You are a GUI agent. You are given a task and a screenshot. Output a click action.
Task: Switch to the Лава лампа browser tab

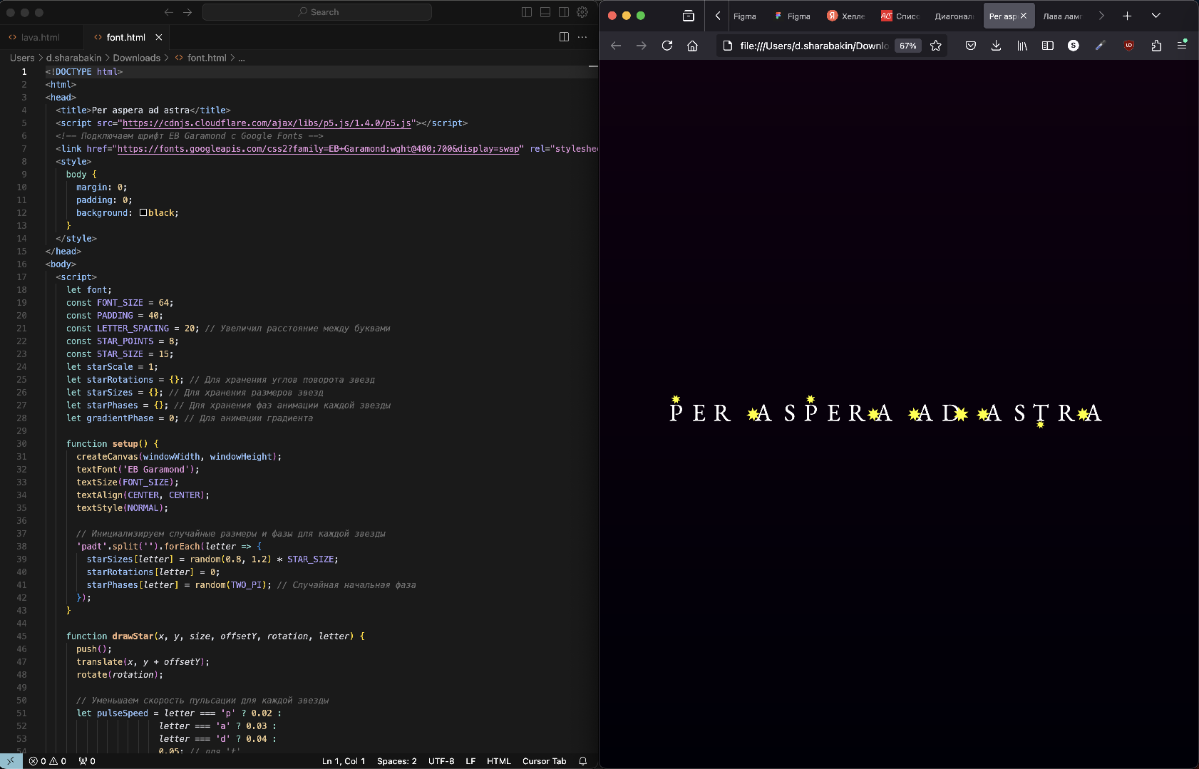pyautogui.click(x=1062, y=16)
